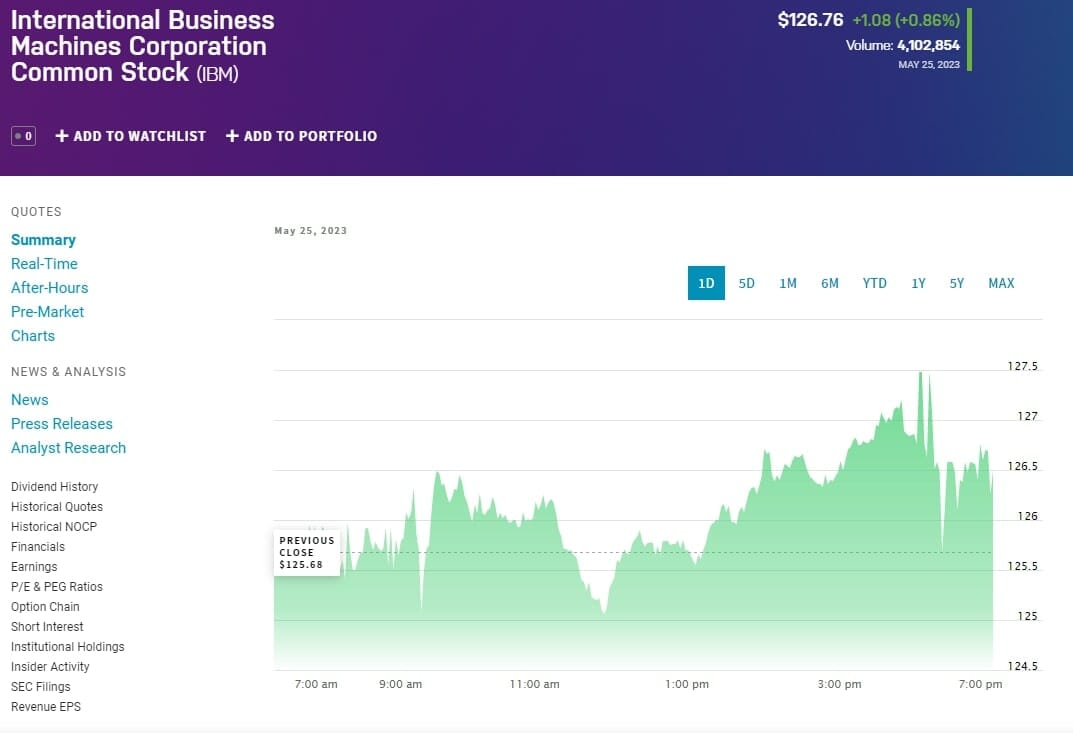Select the 1D chart range tab

tap(706, 283)
